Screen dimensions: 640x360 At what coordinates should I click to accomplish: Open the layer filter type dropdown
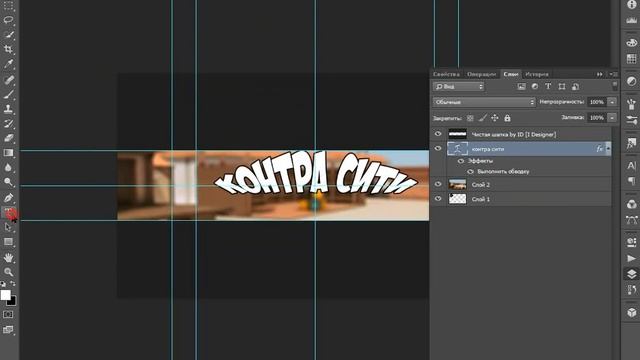point(458,87)
